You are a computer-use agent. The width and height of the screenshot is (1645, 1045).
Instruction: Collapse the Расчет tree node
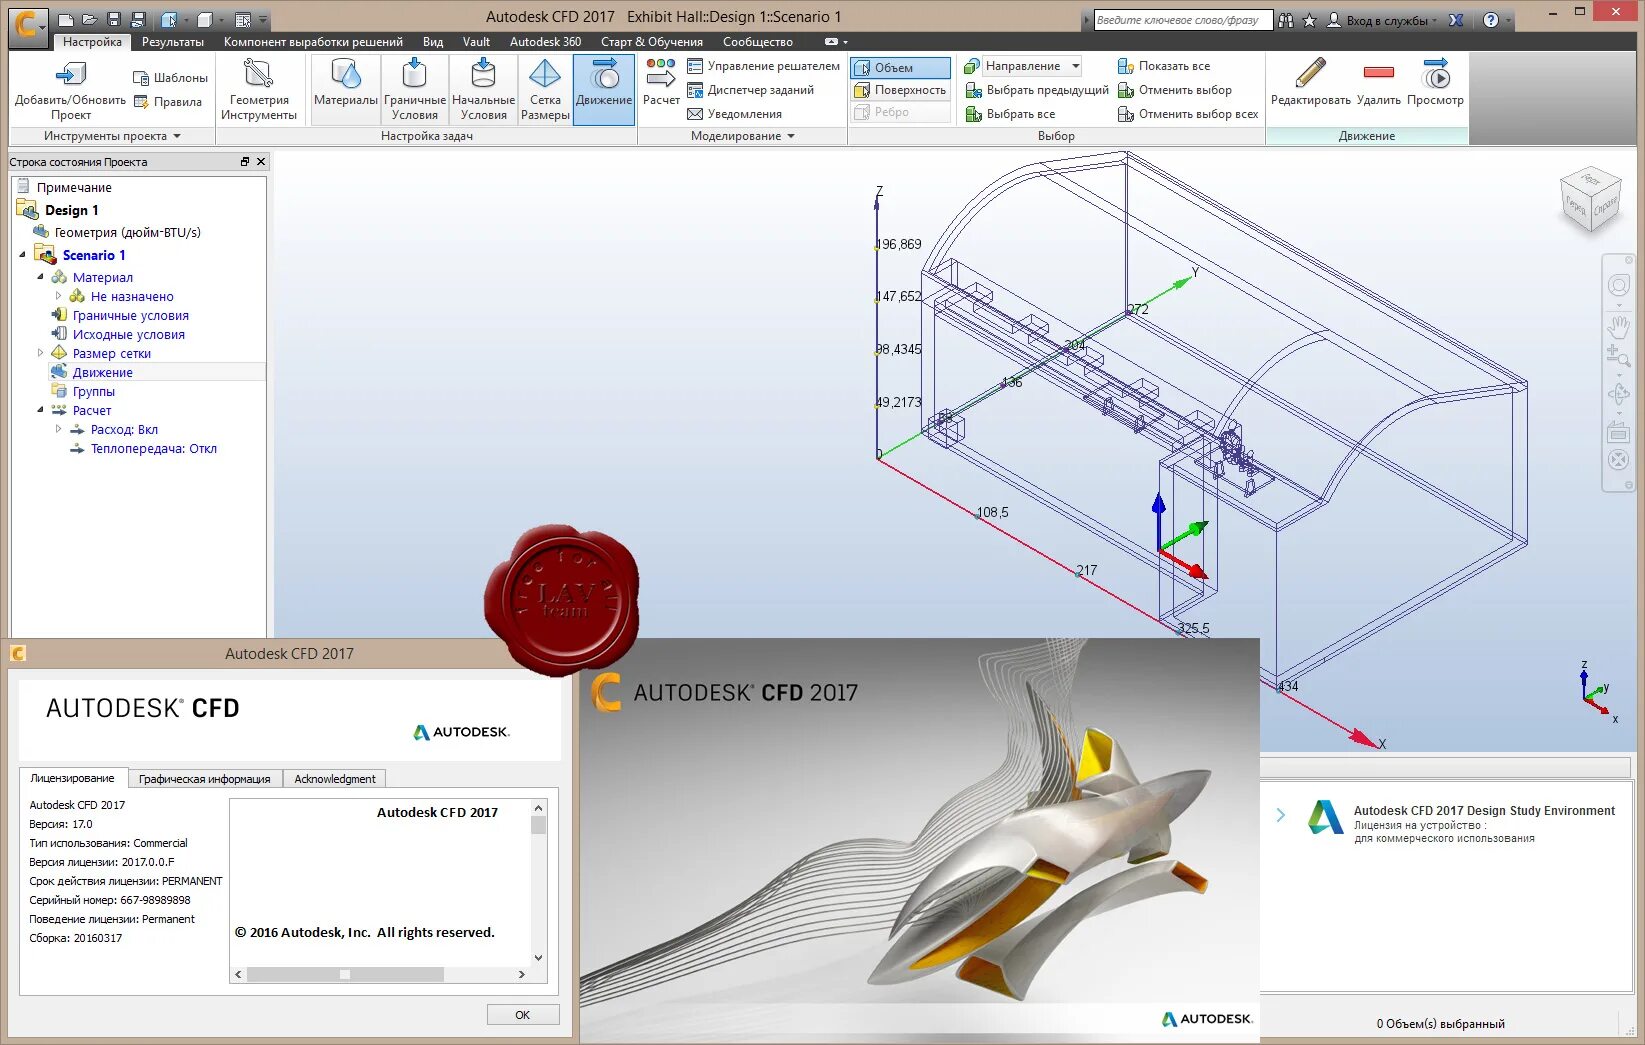click(41, 410)
